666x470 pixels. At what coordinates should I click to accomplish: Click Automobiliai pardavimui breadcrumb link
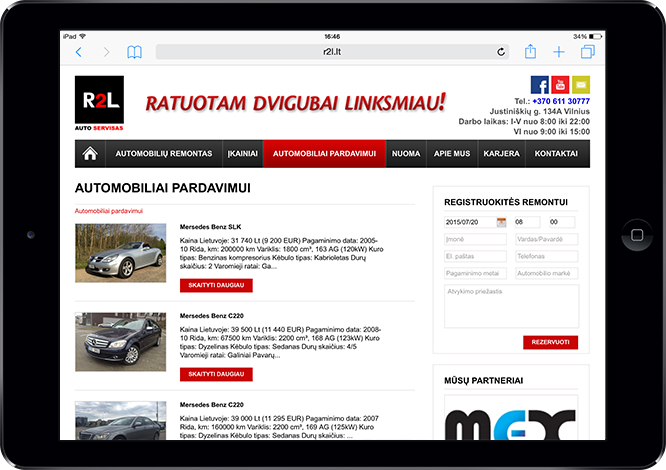coord(109,211)
